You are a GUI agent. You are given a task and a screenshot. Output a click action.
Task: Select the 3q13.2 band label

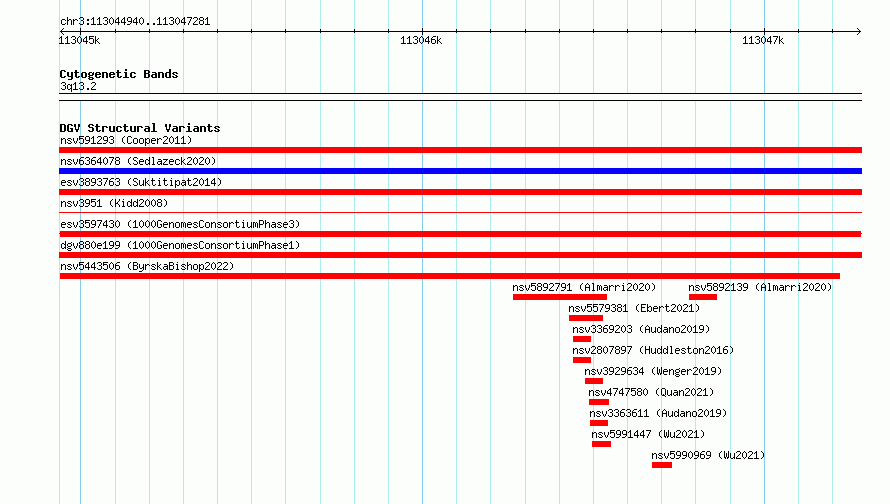78,86
